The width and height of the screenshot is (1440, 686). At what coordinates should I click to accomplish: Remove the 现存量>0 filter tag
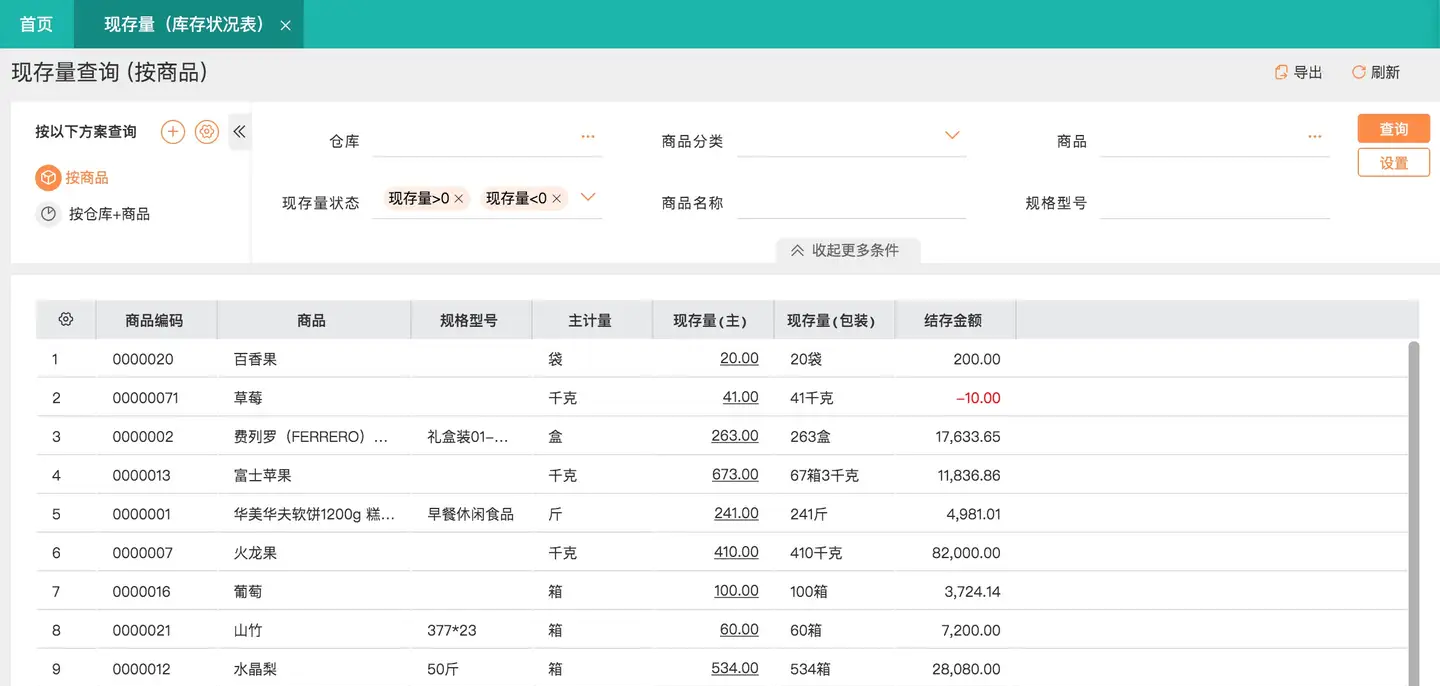[459, 199]
